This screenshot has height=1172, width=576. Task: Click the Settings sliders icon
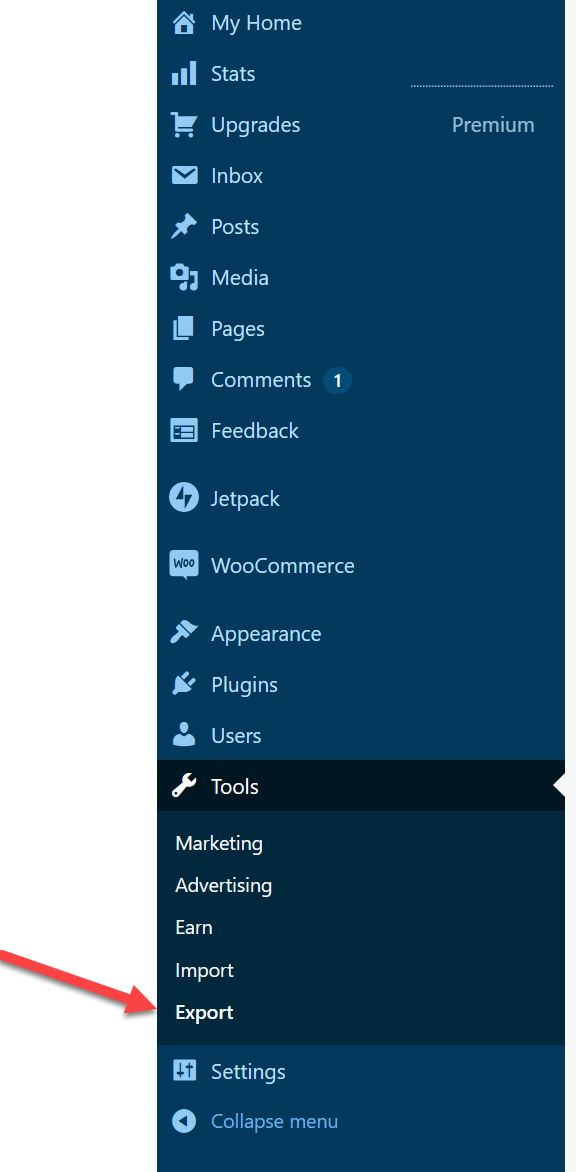pos(184,1071)
